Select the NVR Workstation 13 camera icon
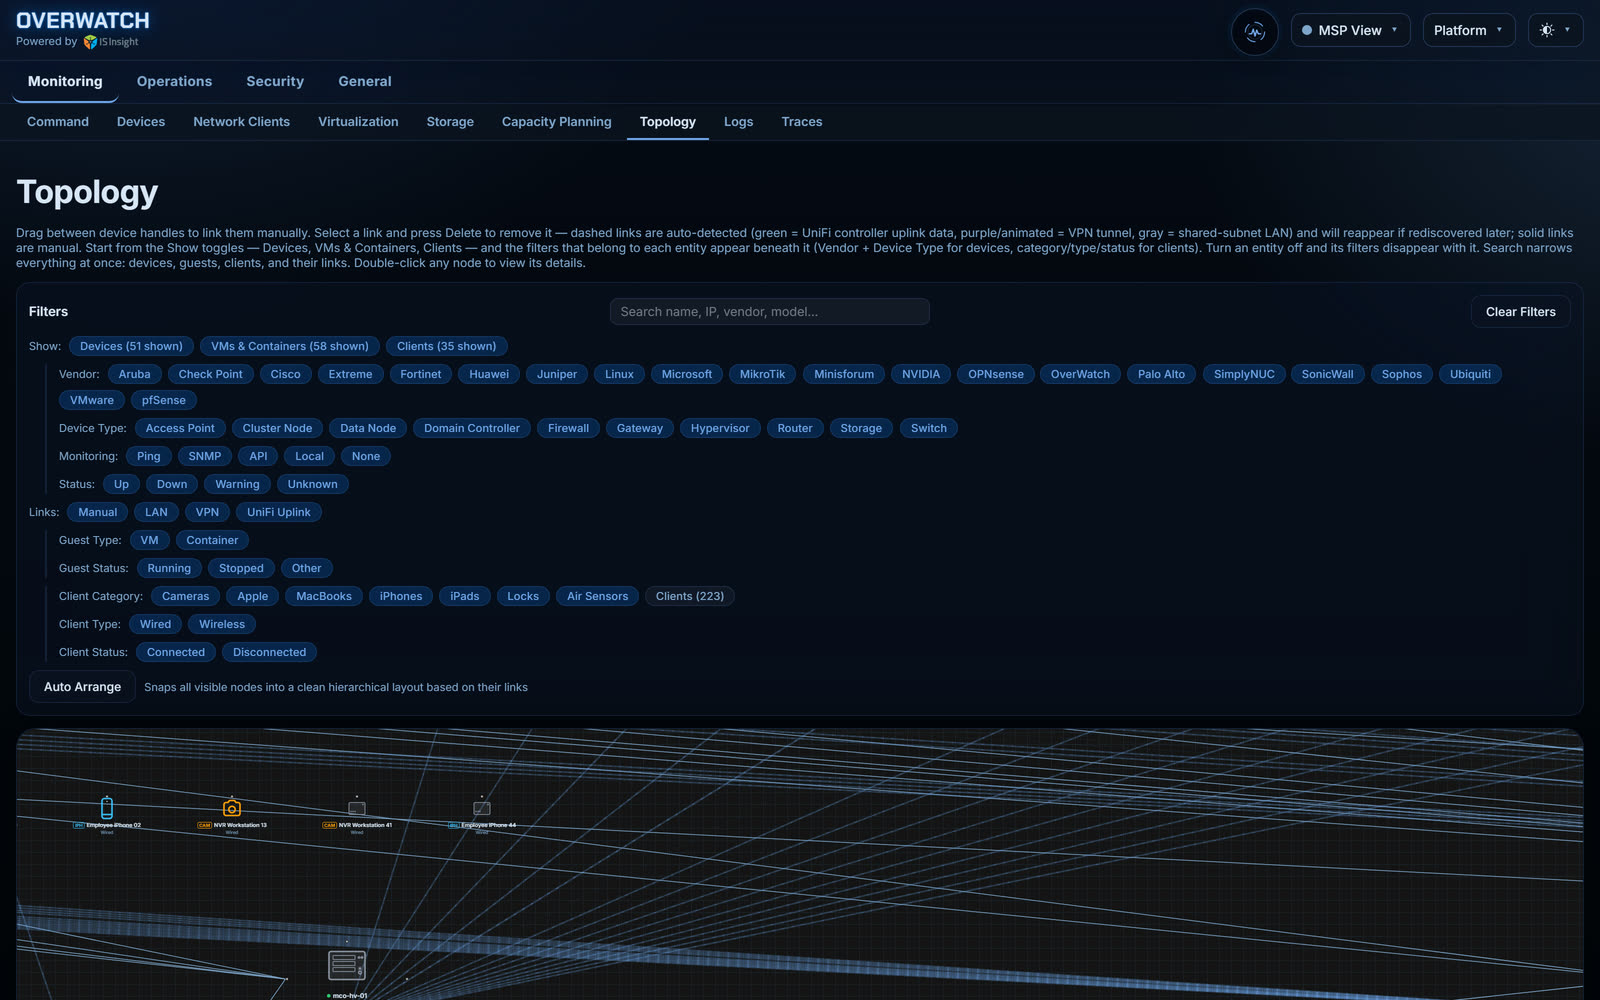Viewport: 1600px width, 1000px height. [232, 808]
